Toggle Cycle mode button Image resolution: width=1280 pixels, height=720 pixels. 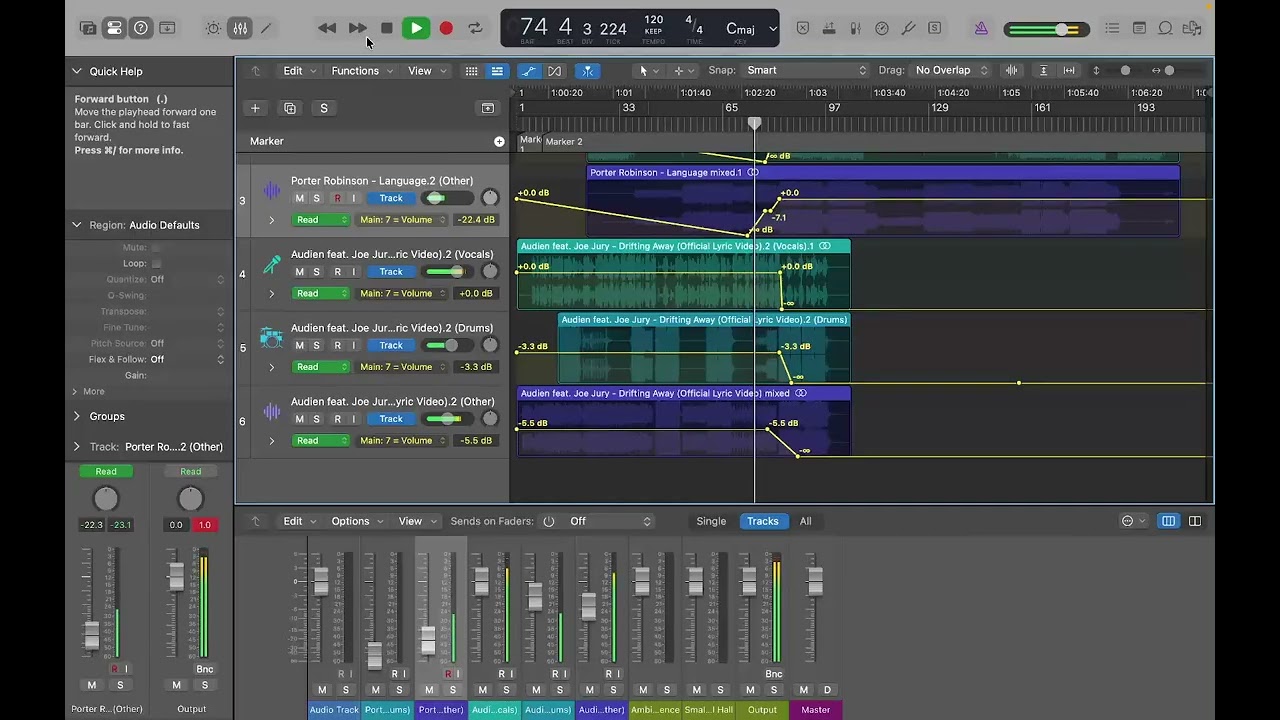475,28
